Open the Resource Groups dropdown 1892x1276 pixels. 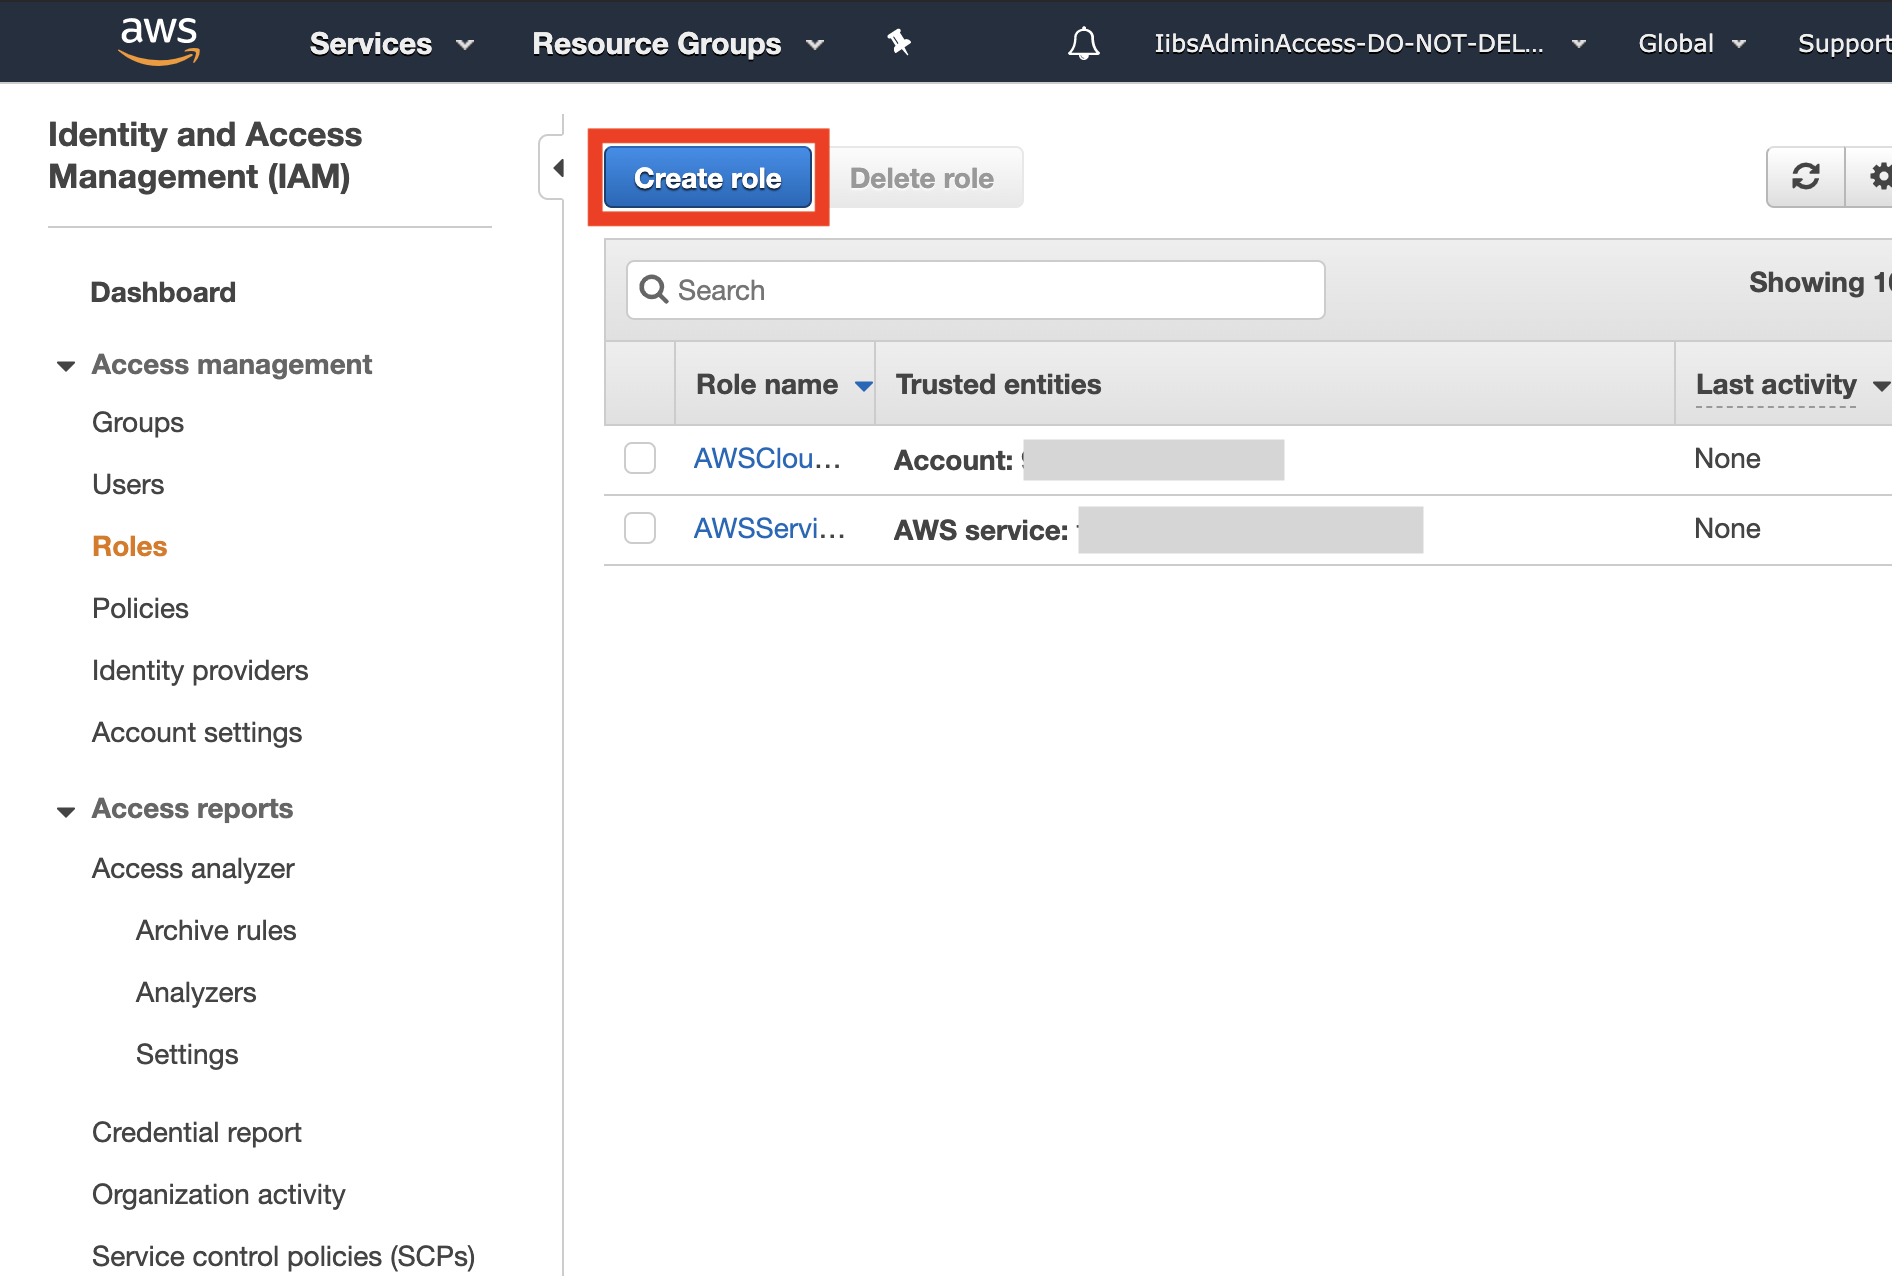click(x=678, y=44)
